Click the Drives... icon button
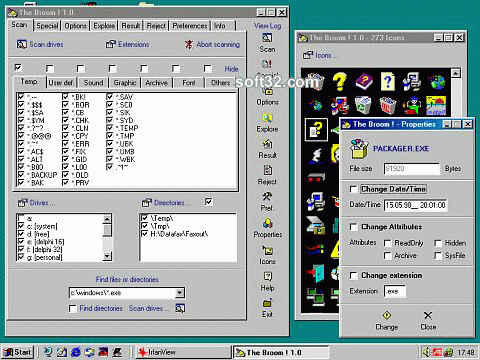 (x=22, y=203)
